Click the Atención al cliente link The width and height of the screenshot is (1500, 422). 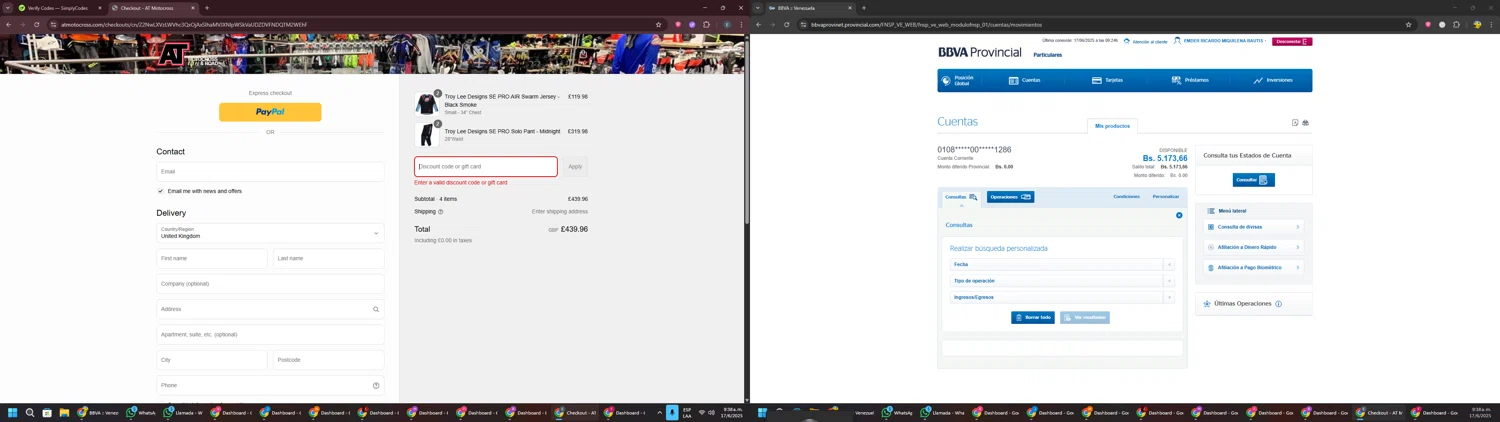[1146, 42]
